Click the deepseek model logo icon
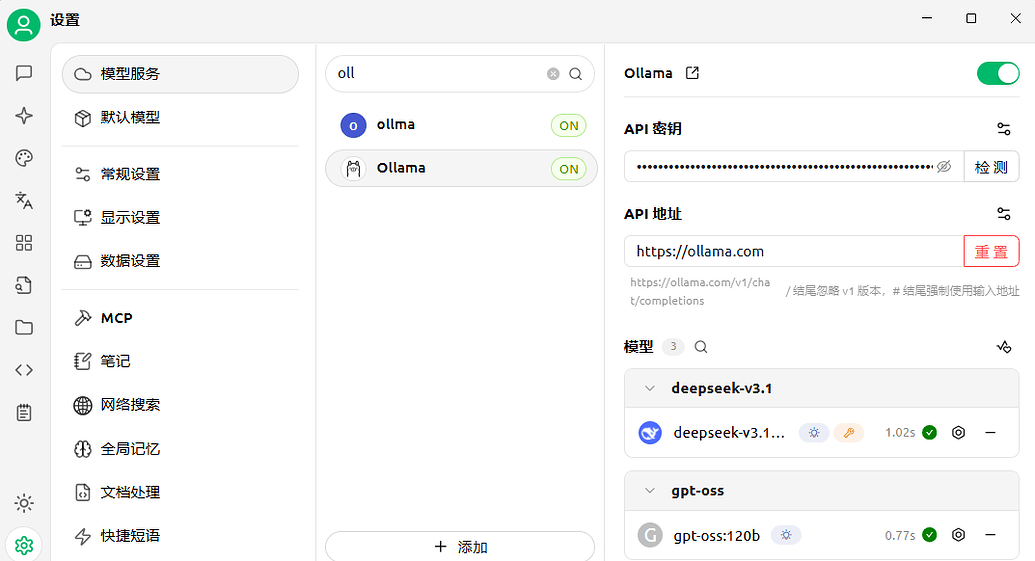 (650, 432)
